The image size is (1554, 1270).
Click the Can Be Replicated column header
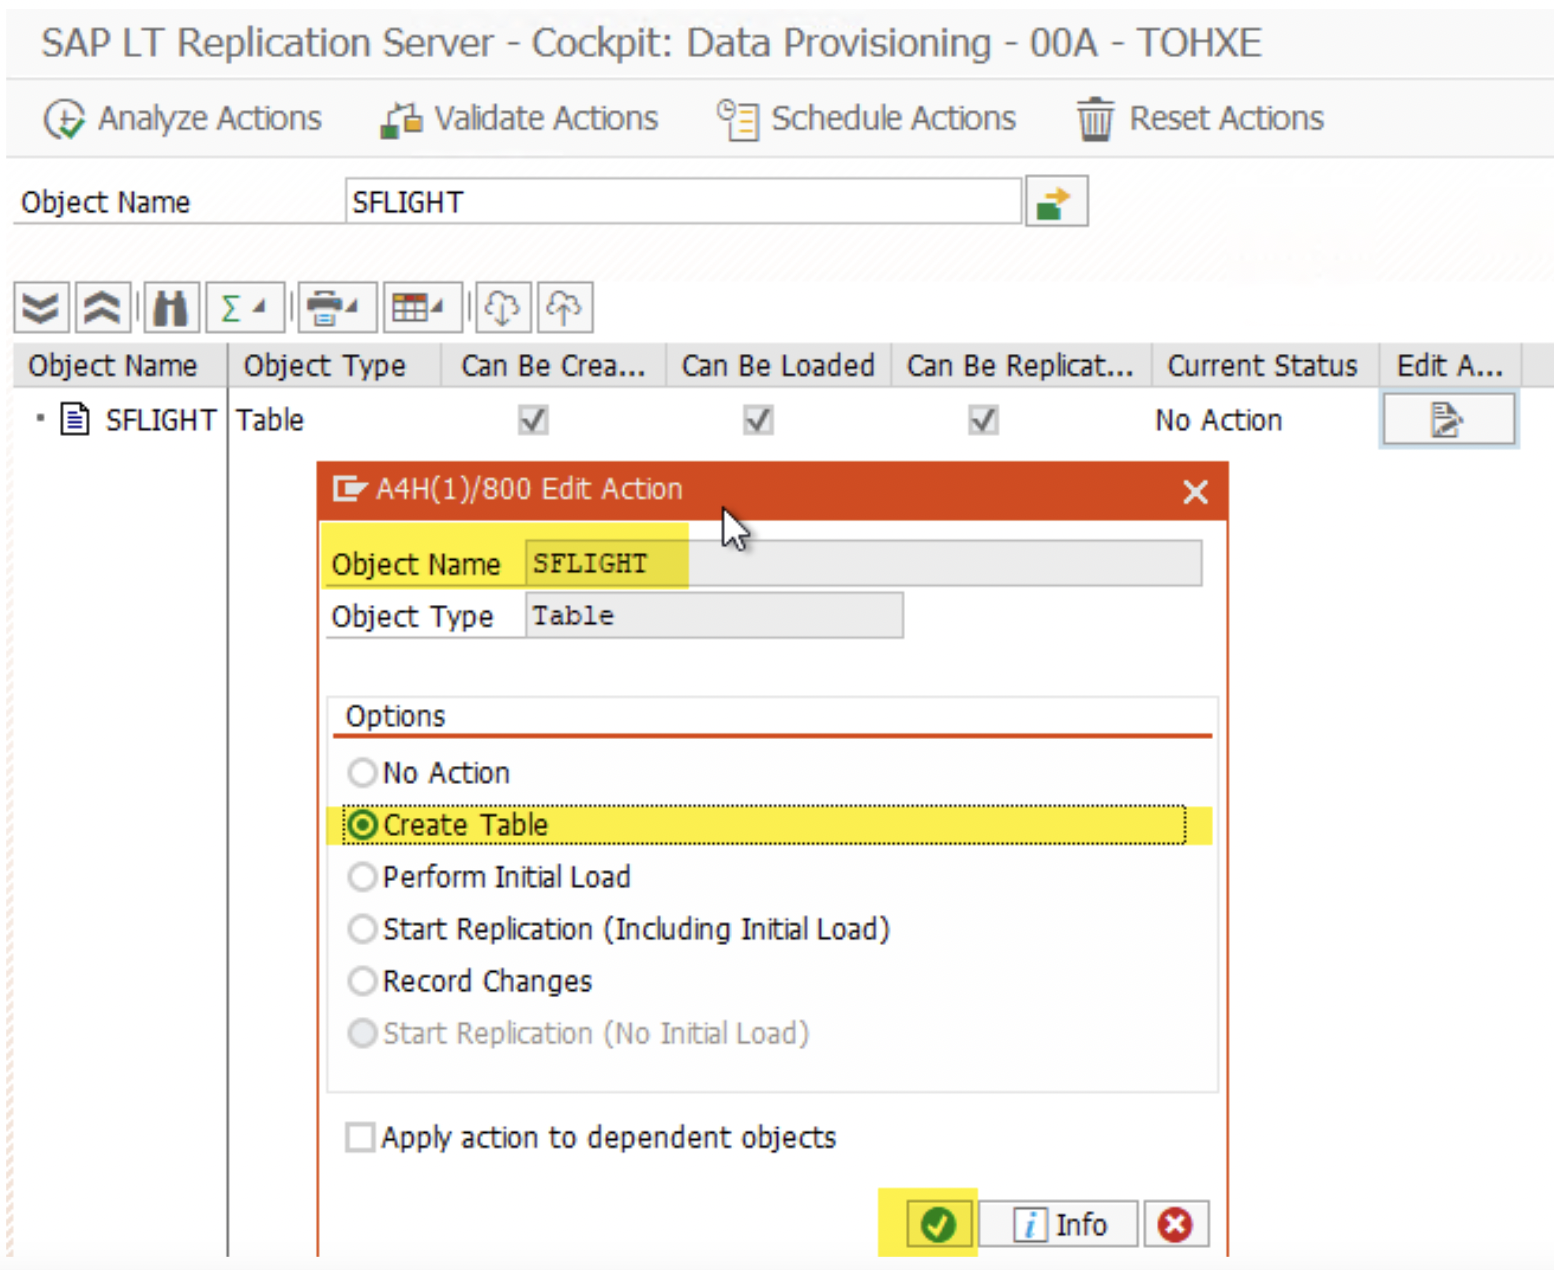(x=1020, y=366)
